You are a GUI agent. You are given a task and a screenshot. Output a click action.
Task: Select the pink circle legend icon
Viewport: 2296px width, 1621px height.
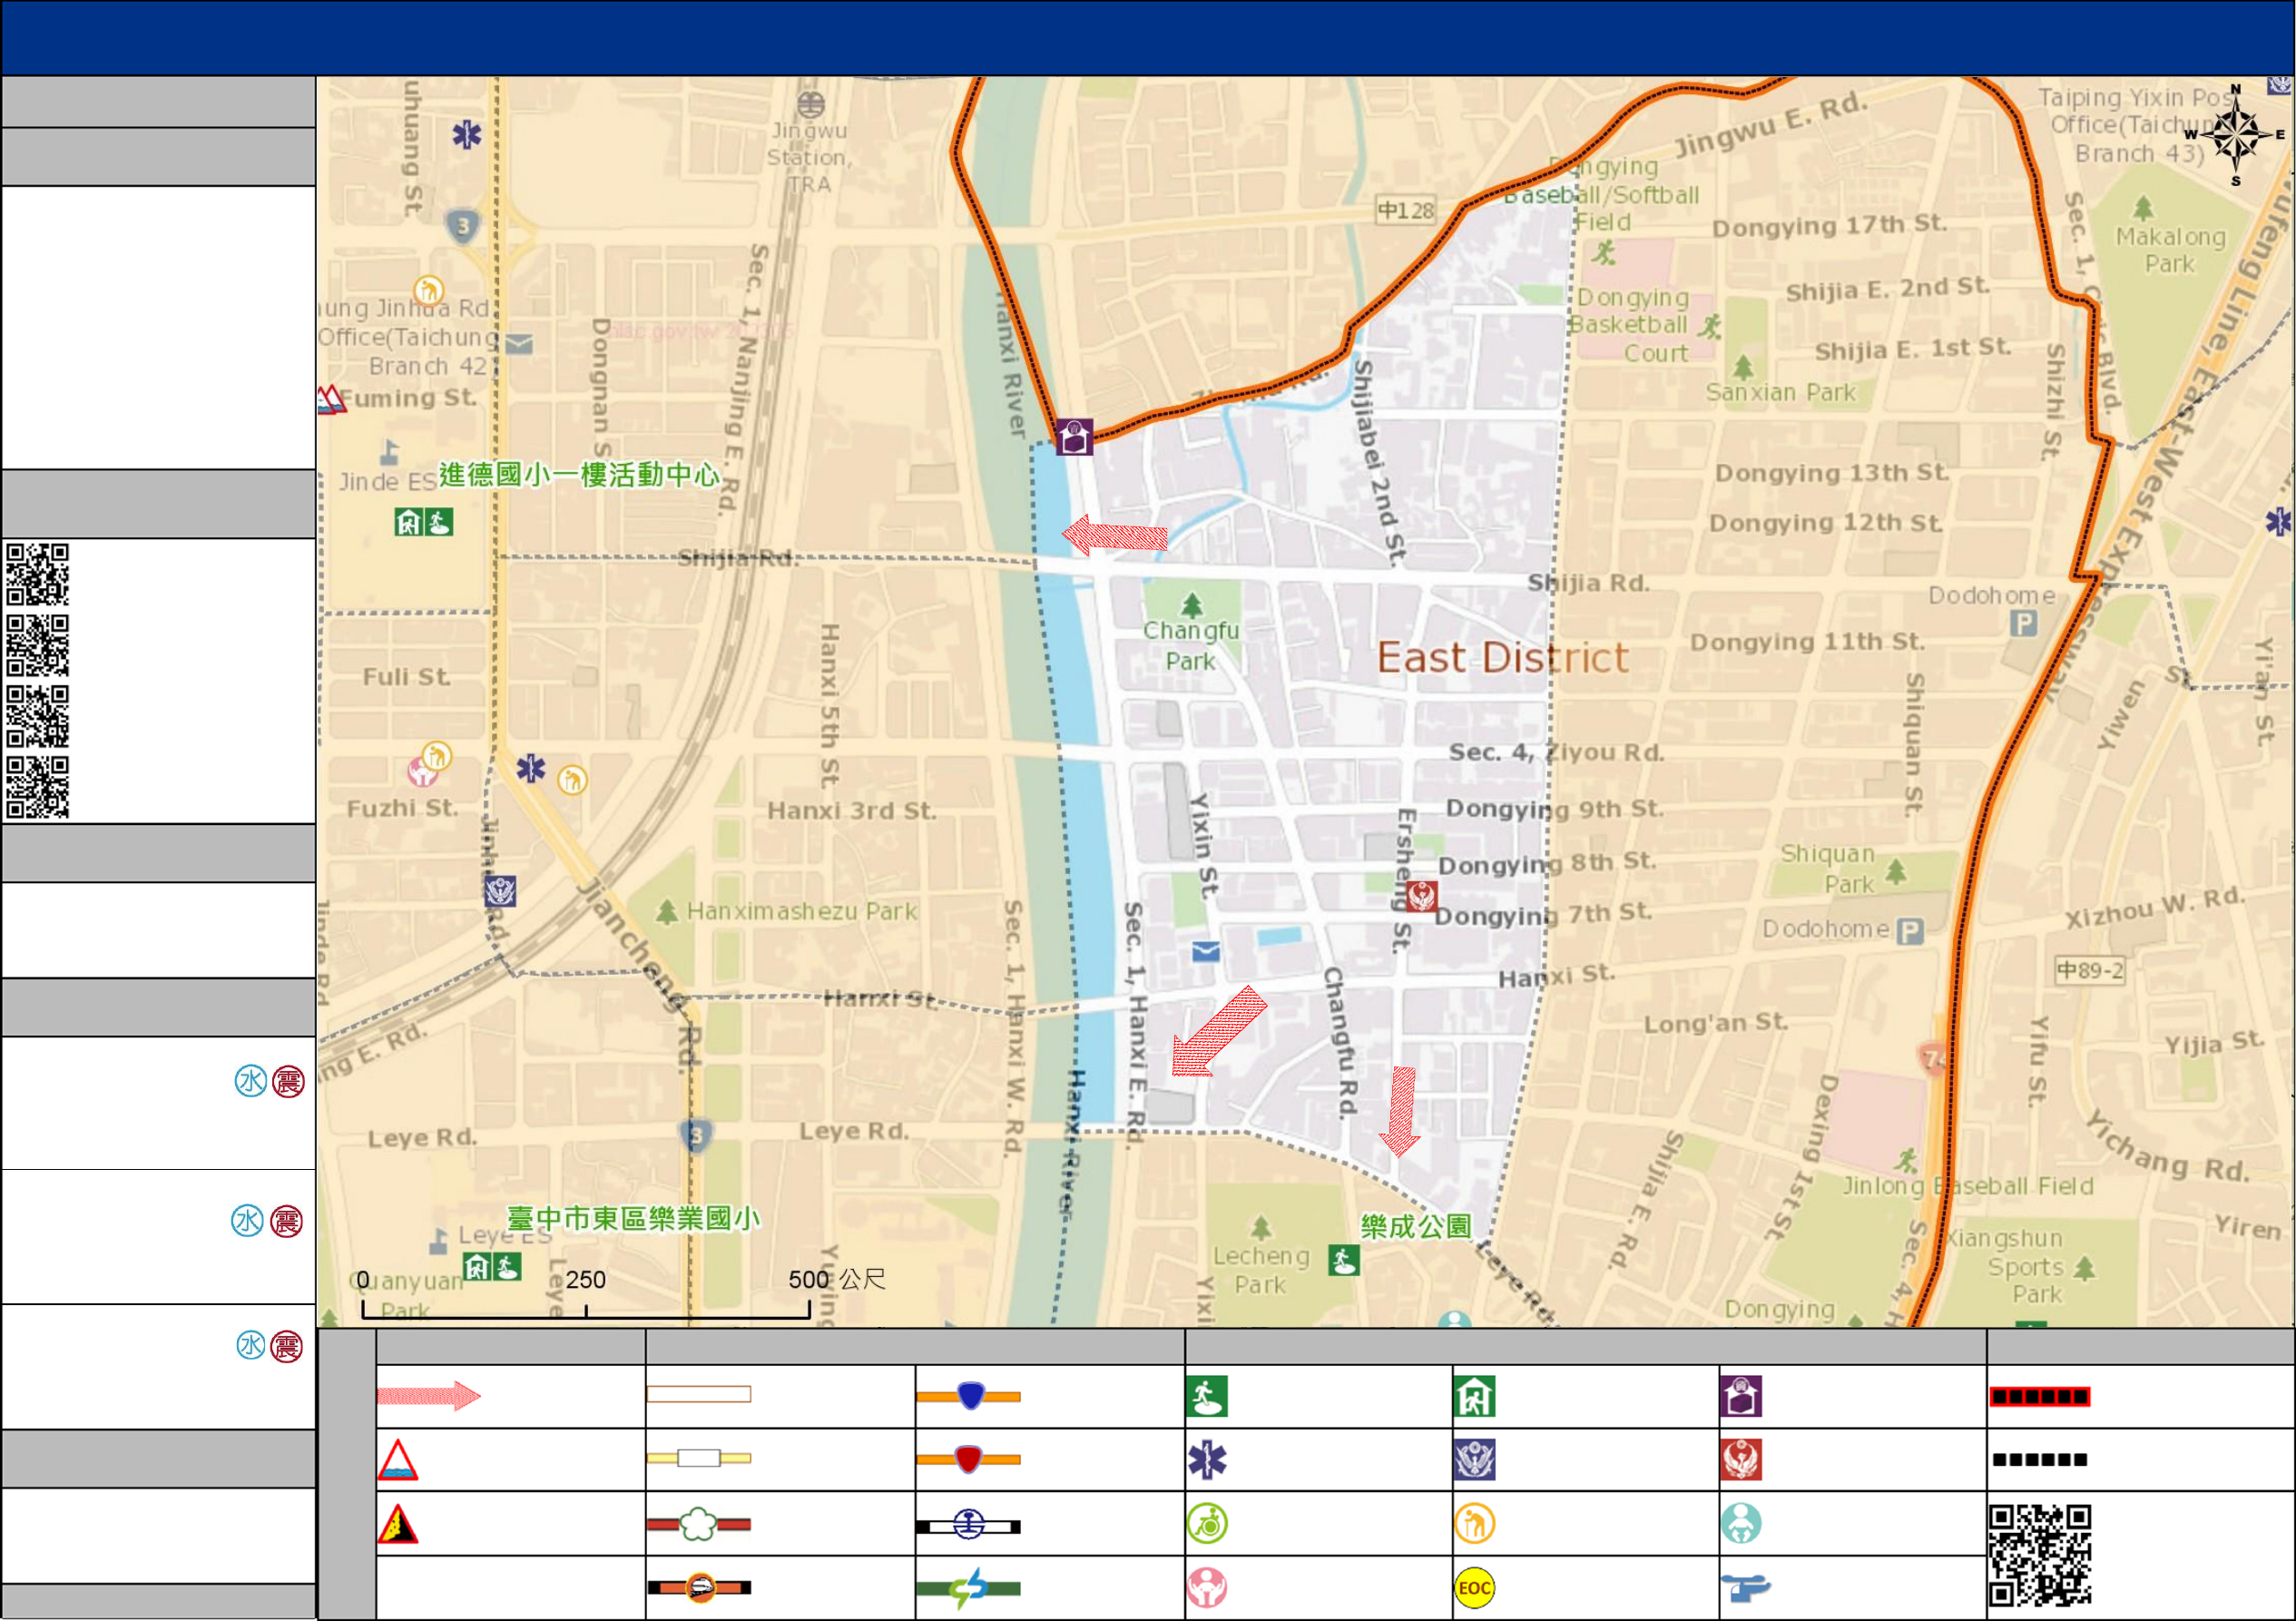[x=1207, y=1587]
